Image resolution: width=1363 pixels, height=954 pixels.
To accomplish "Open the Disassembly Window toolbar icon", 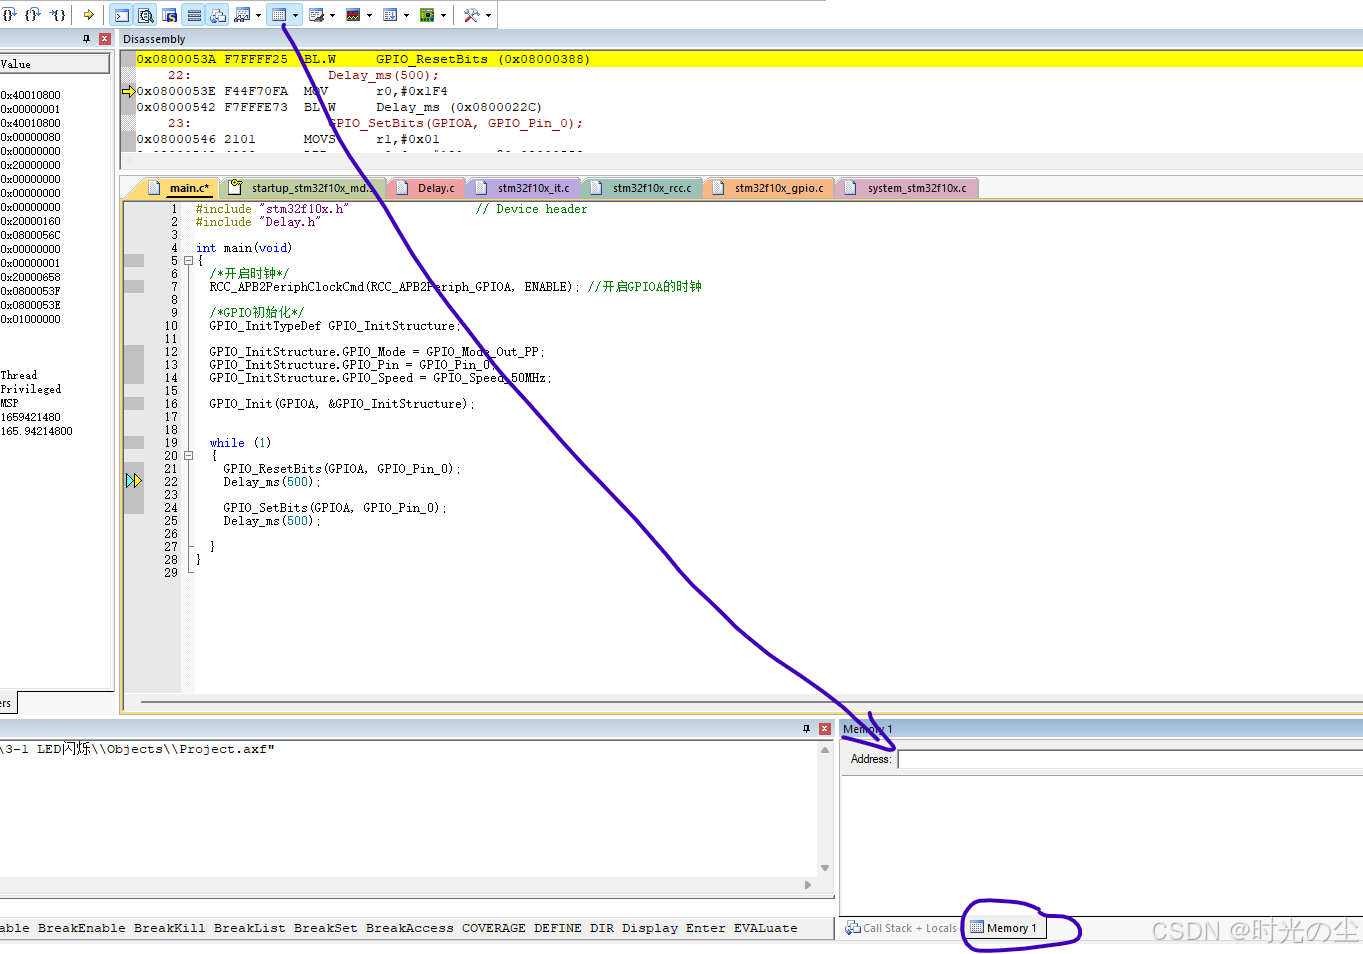I will (145, 14).
